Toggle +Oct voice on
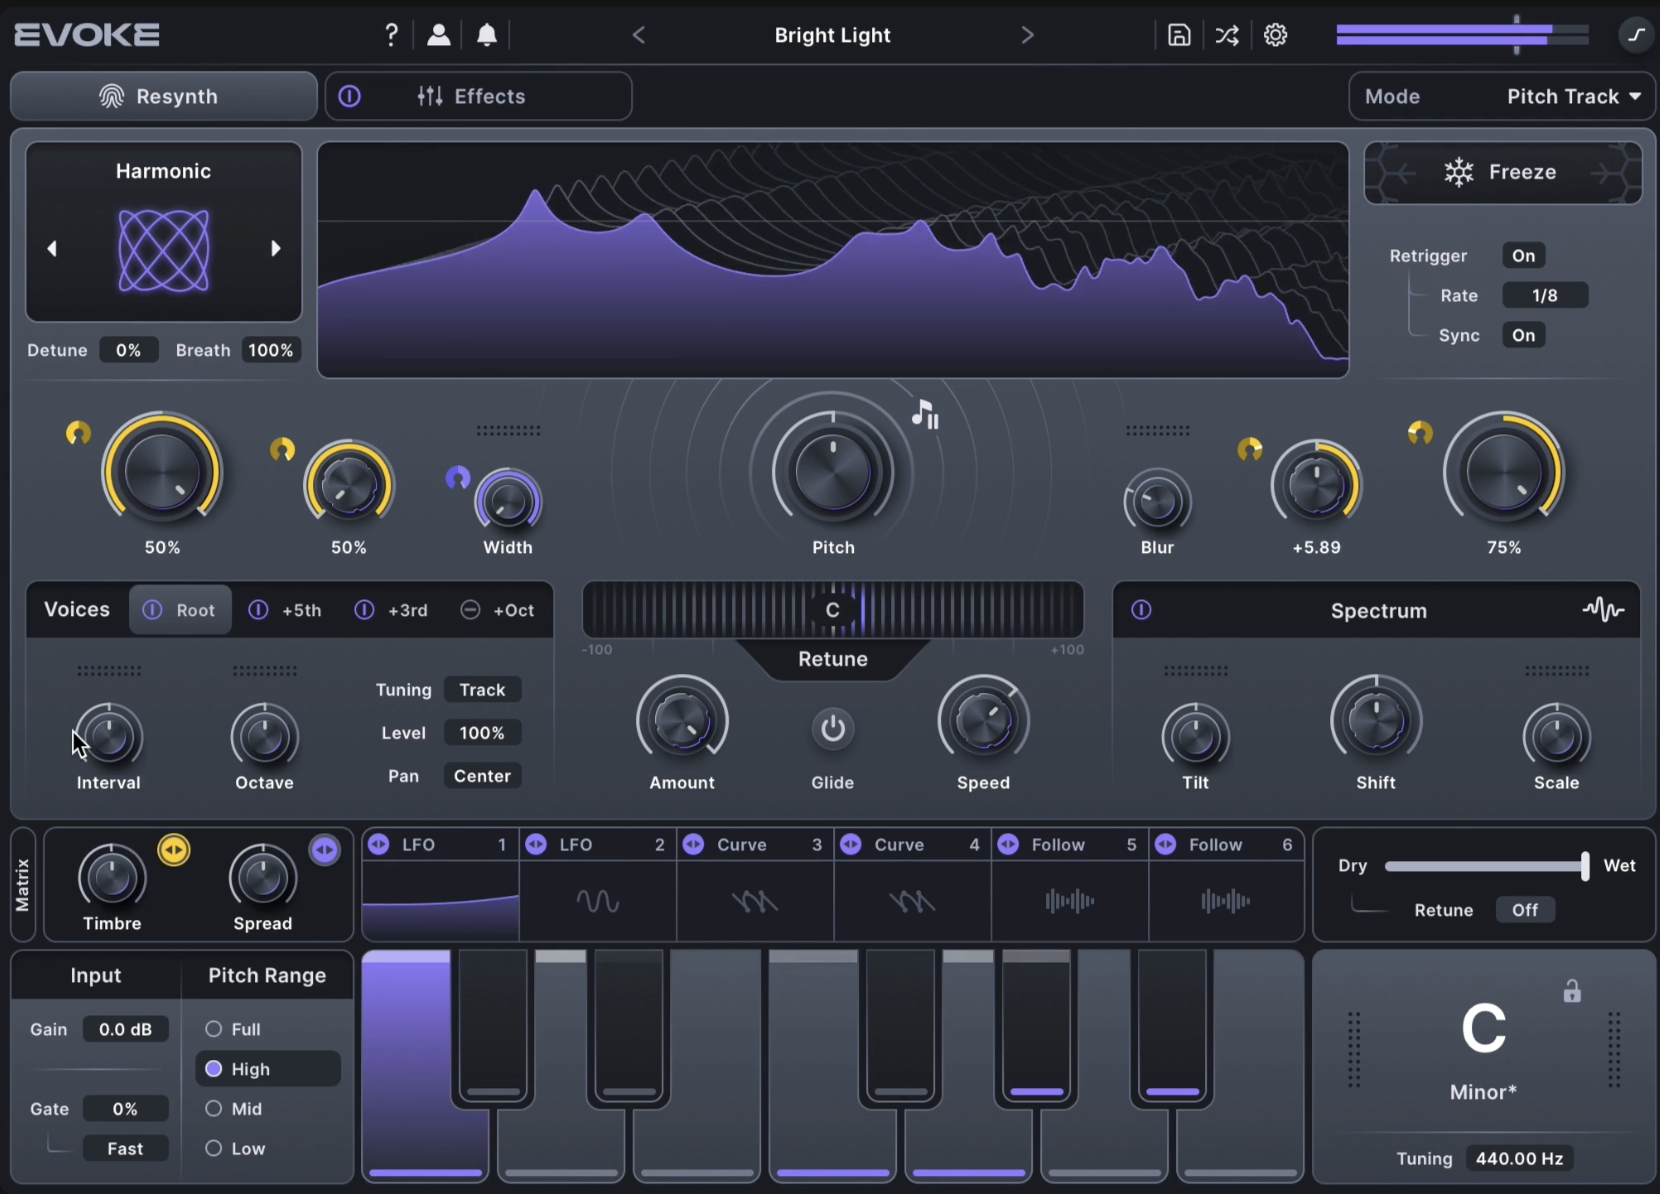 click(470, 610)
